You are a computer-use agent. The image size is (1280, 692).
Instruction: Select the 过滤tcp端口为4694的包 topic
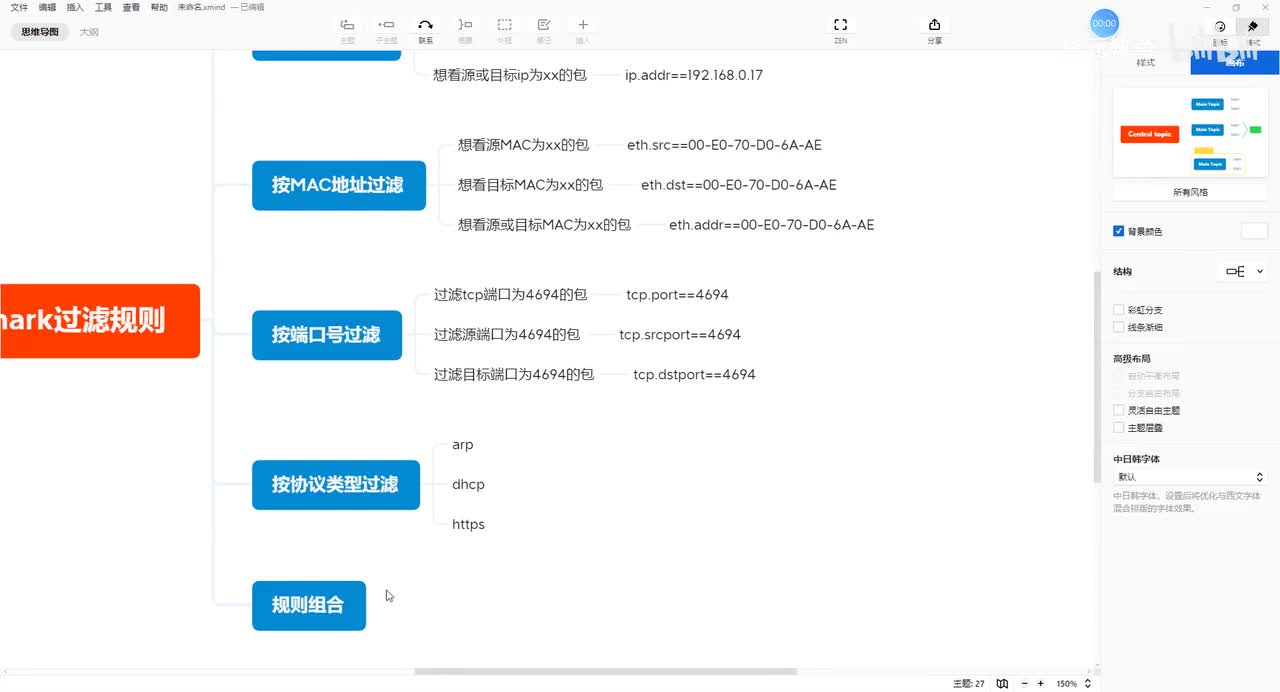coord(510,295)
